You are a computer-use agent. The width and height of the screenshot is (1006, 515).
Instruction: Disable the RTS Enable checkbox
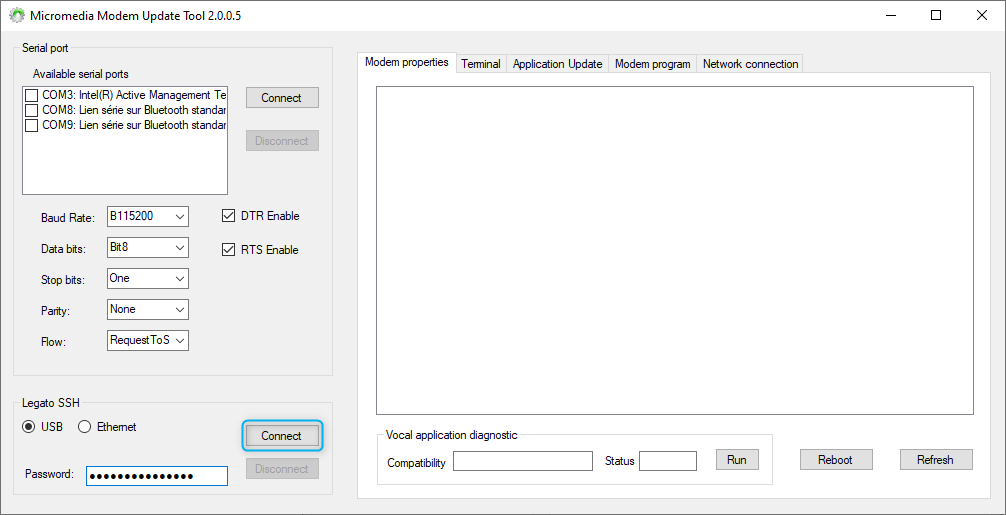pos(229,250)
